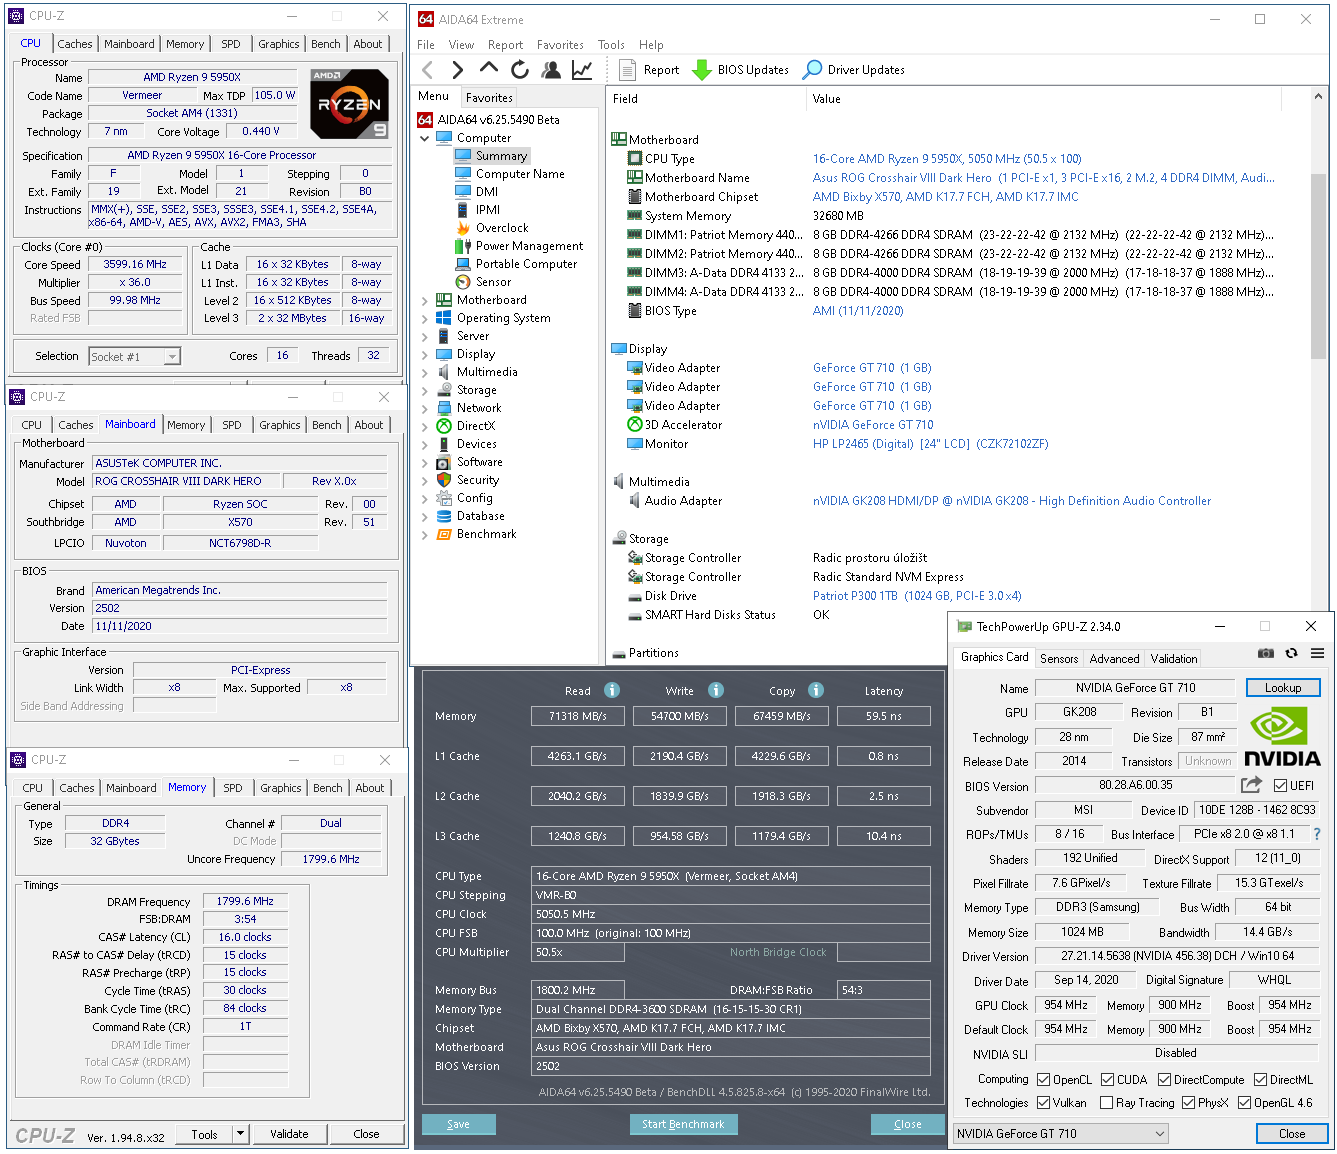Image resolution: width=1337 pixels, height=1154 pixels.
Task: Switch to SPD tab in top CPU-Z window
Action: 231,44
